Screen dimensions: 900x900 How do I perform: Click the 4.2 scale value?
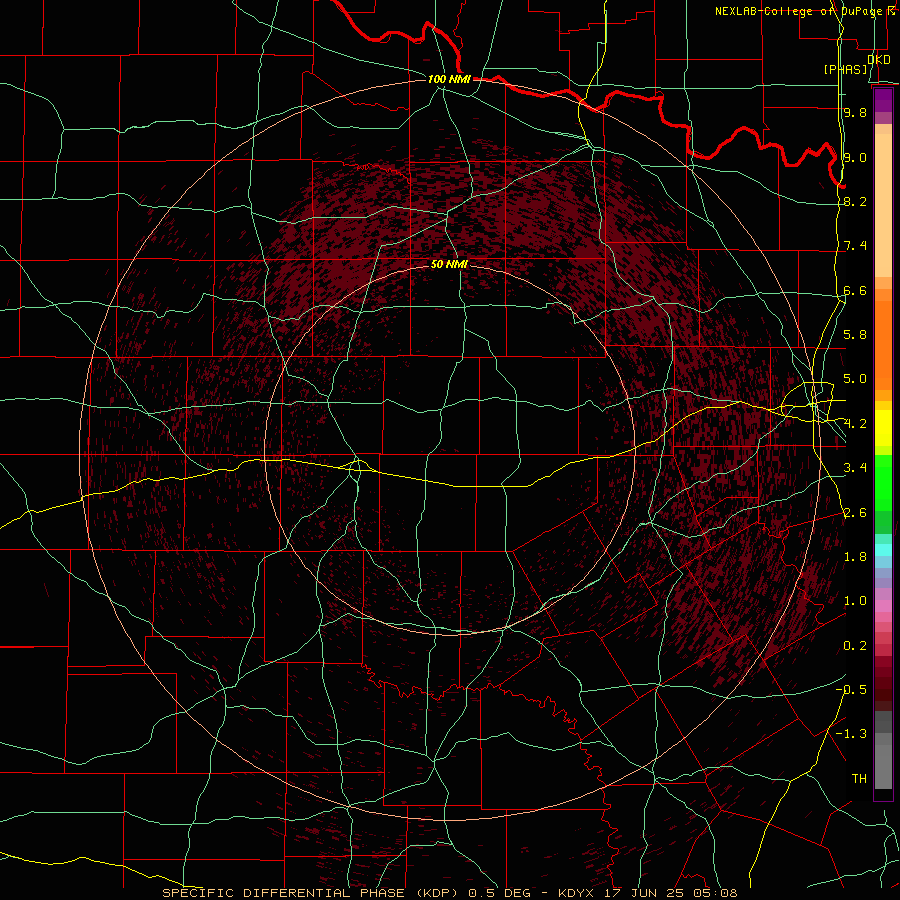pyautogui.click(x=855, y=424)
